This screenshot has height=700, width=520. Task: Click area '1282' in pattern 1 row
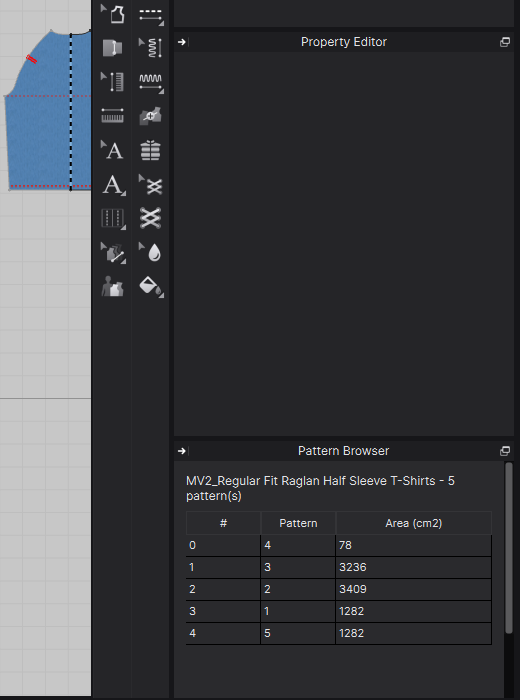click(x=414, y=611)
